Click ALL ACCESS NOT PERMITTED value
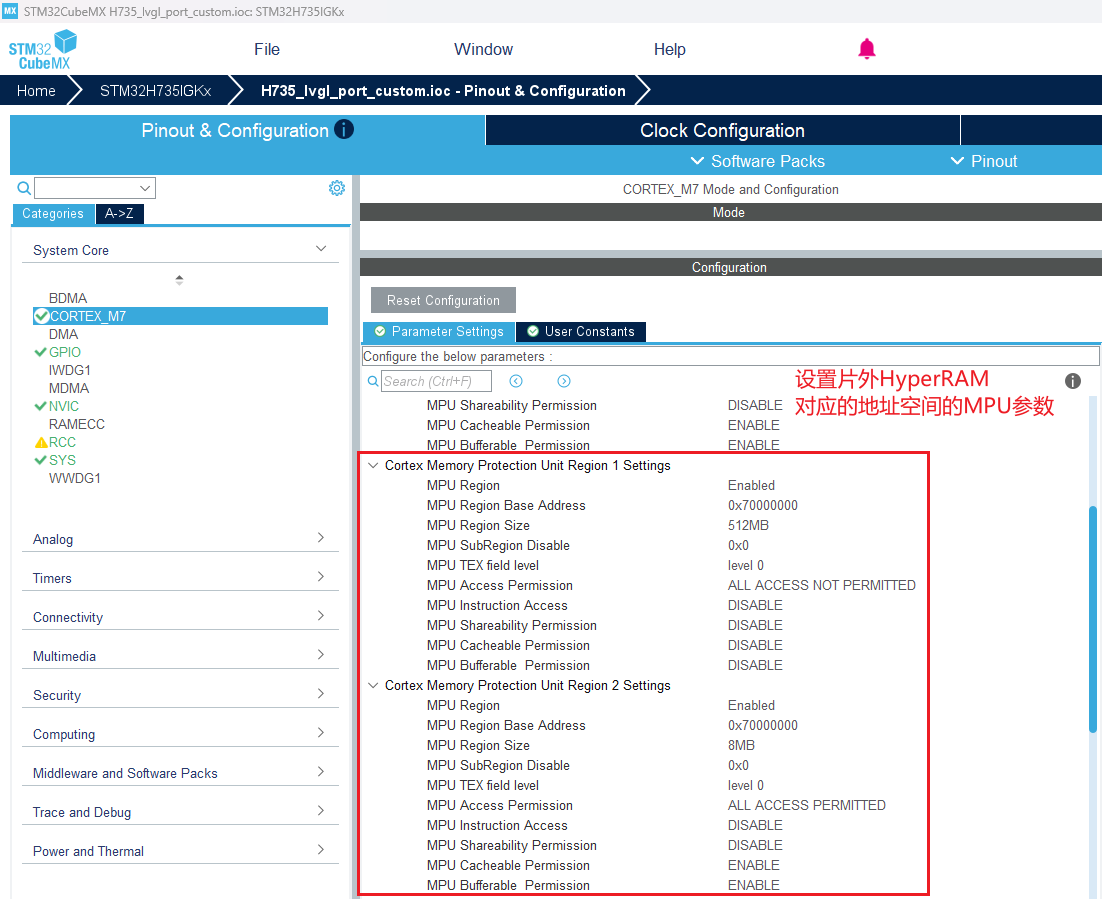This screenshot has width=1102, height=899. 822,586
